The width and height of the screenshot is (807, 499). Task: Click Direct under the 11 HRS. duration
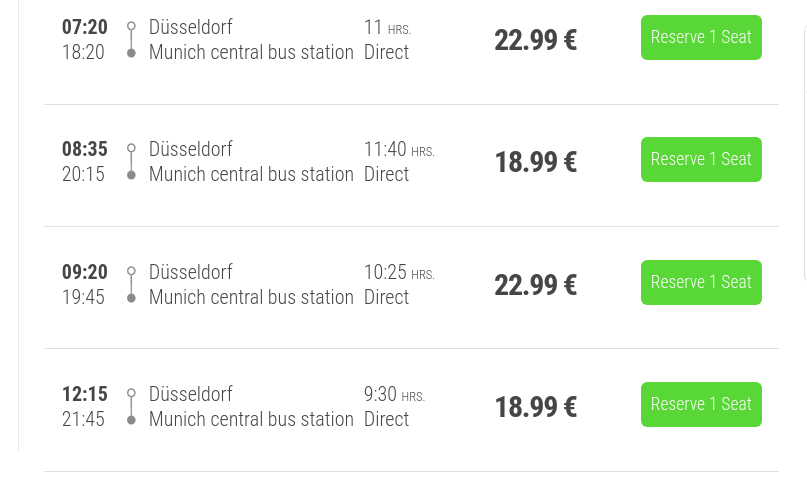point(386,52)
